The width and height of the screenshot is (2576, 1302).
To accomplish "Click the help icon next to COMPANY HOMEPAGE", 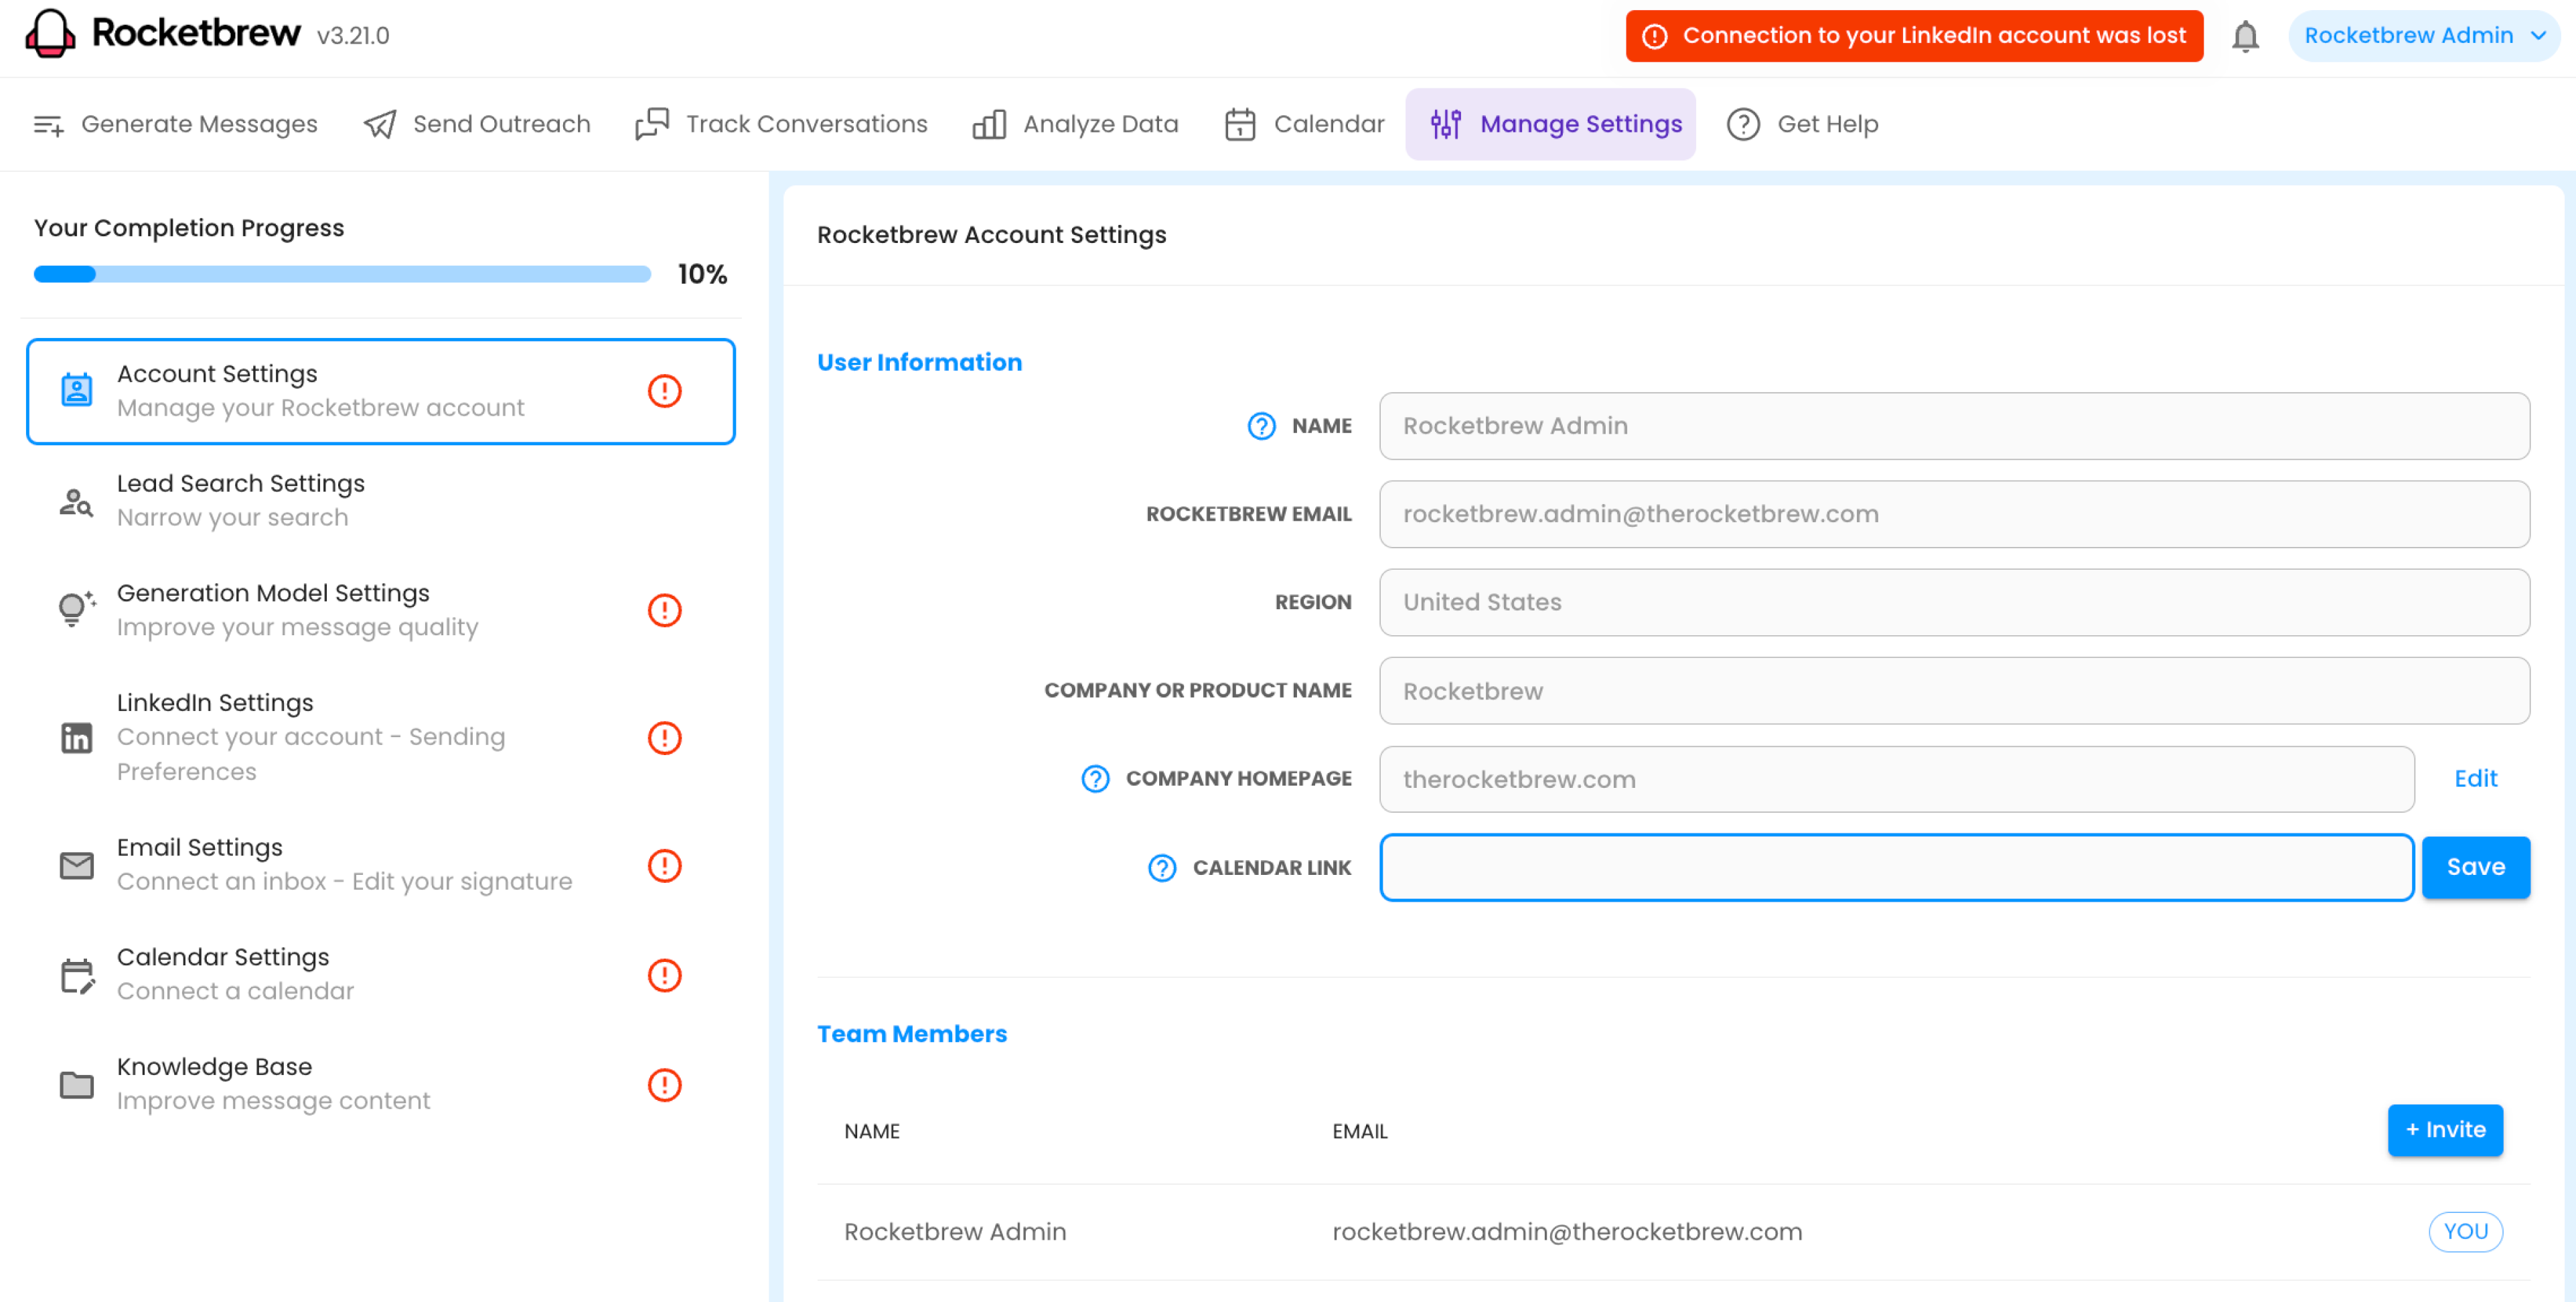I will tap(1095, 778).
